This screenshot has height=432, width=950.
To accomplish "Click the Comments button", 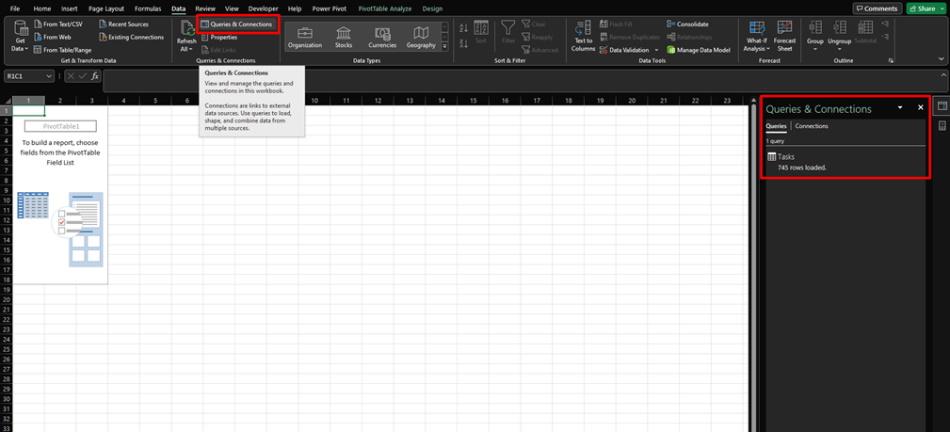I will coord(877,8).
